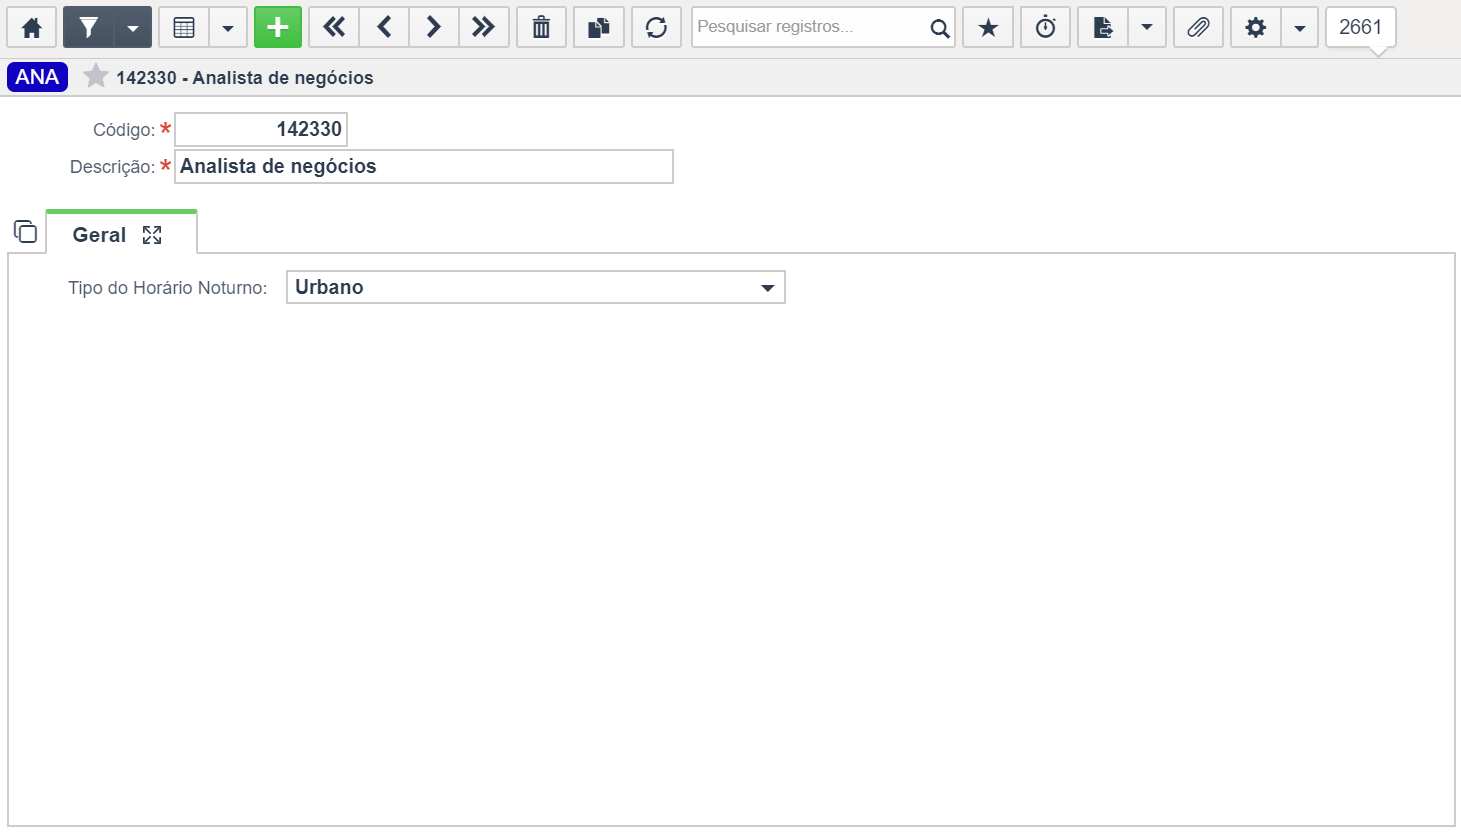Go to the previous record
Viewport: 1461px width, 832px height.
point(384,28)
